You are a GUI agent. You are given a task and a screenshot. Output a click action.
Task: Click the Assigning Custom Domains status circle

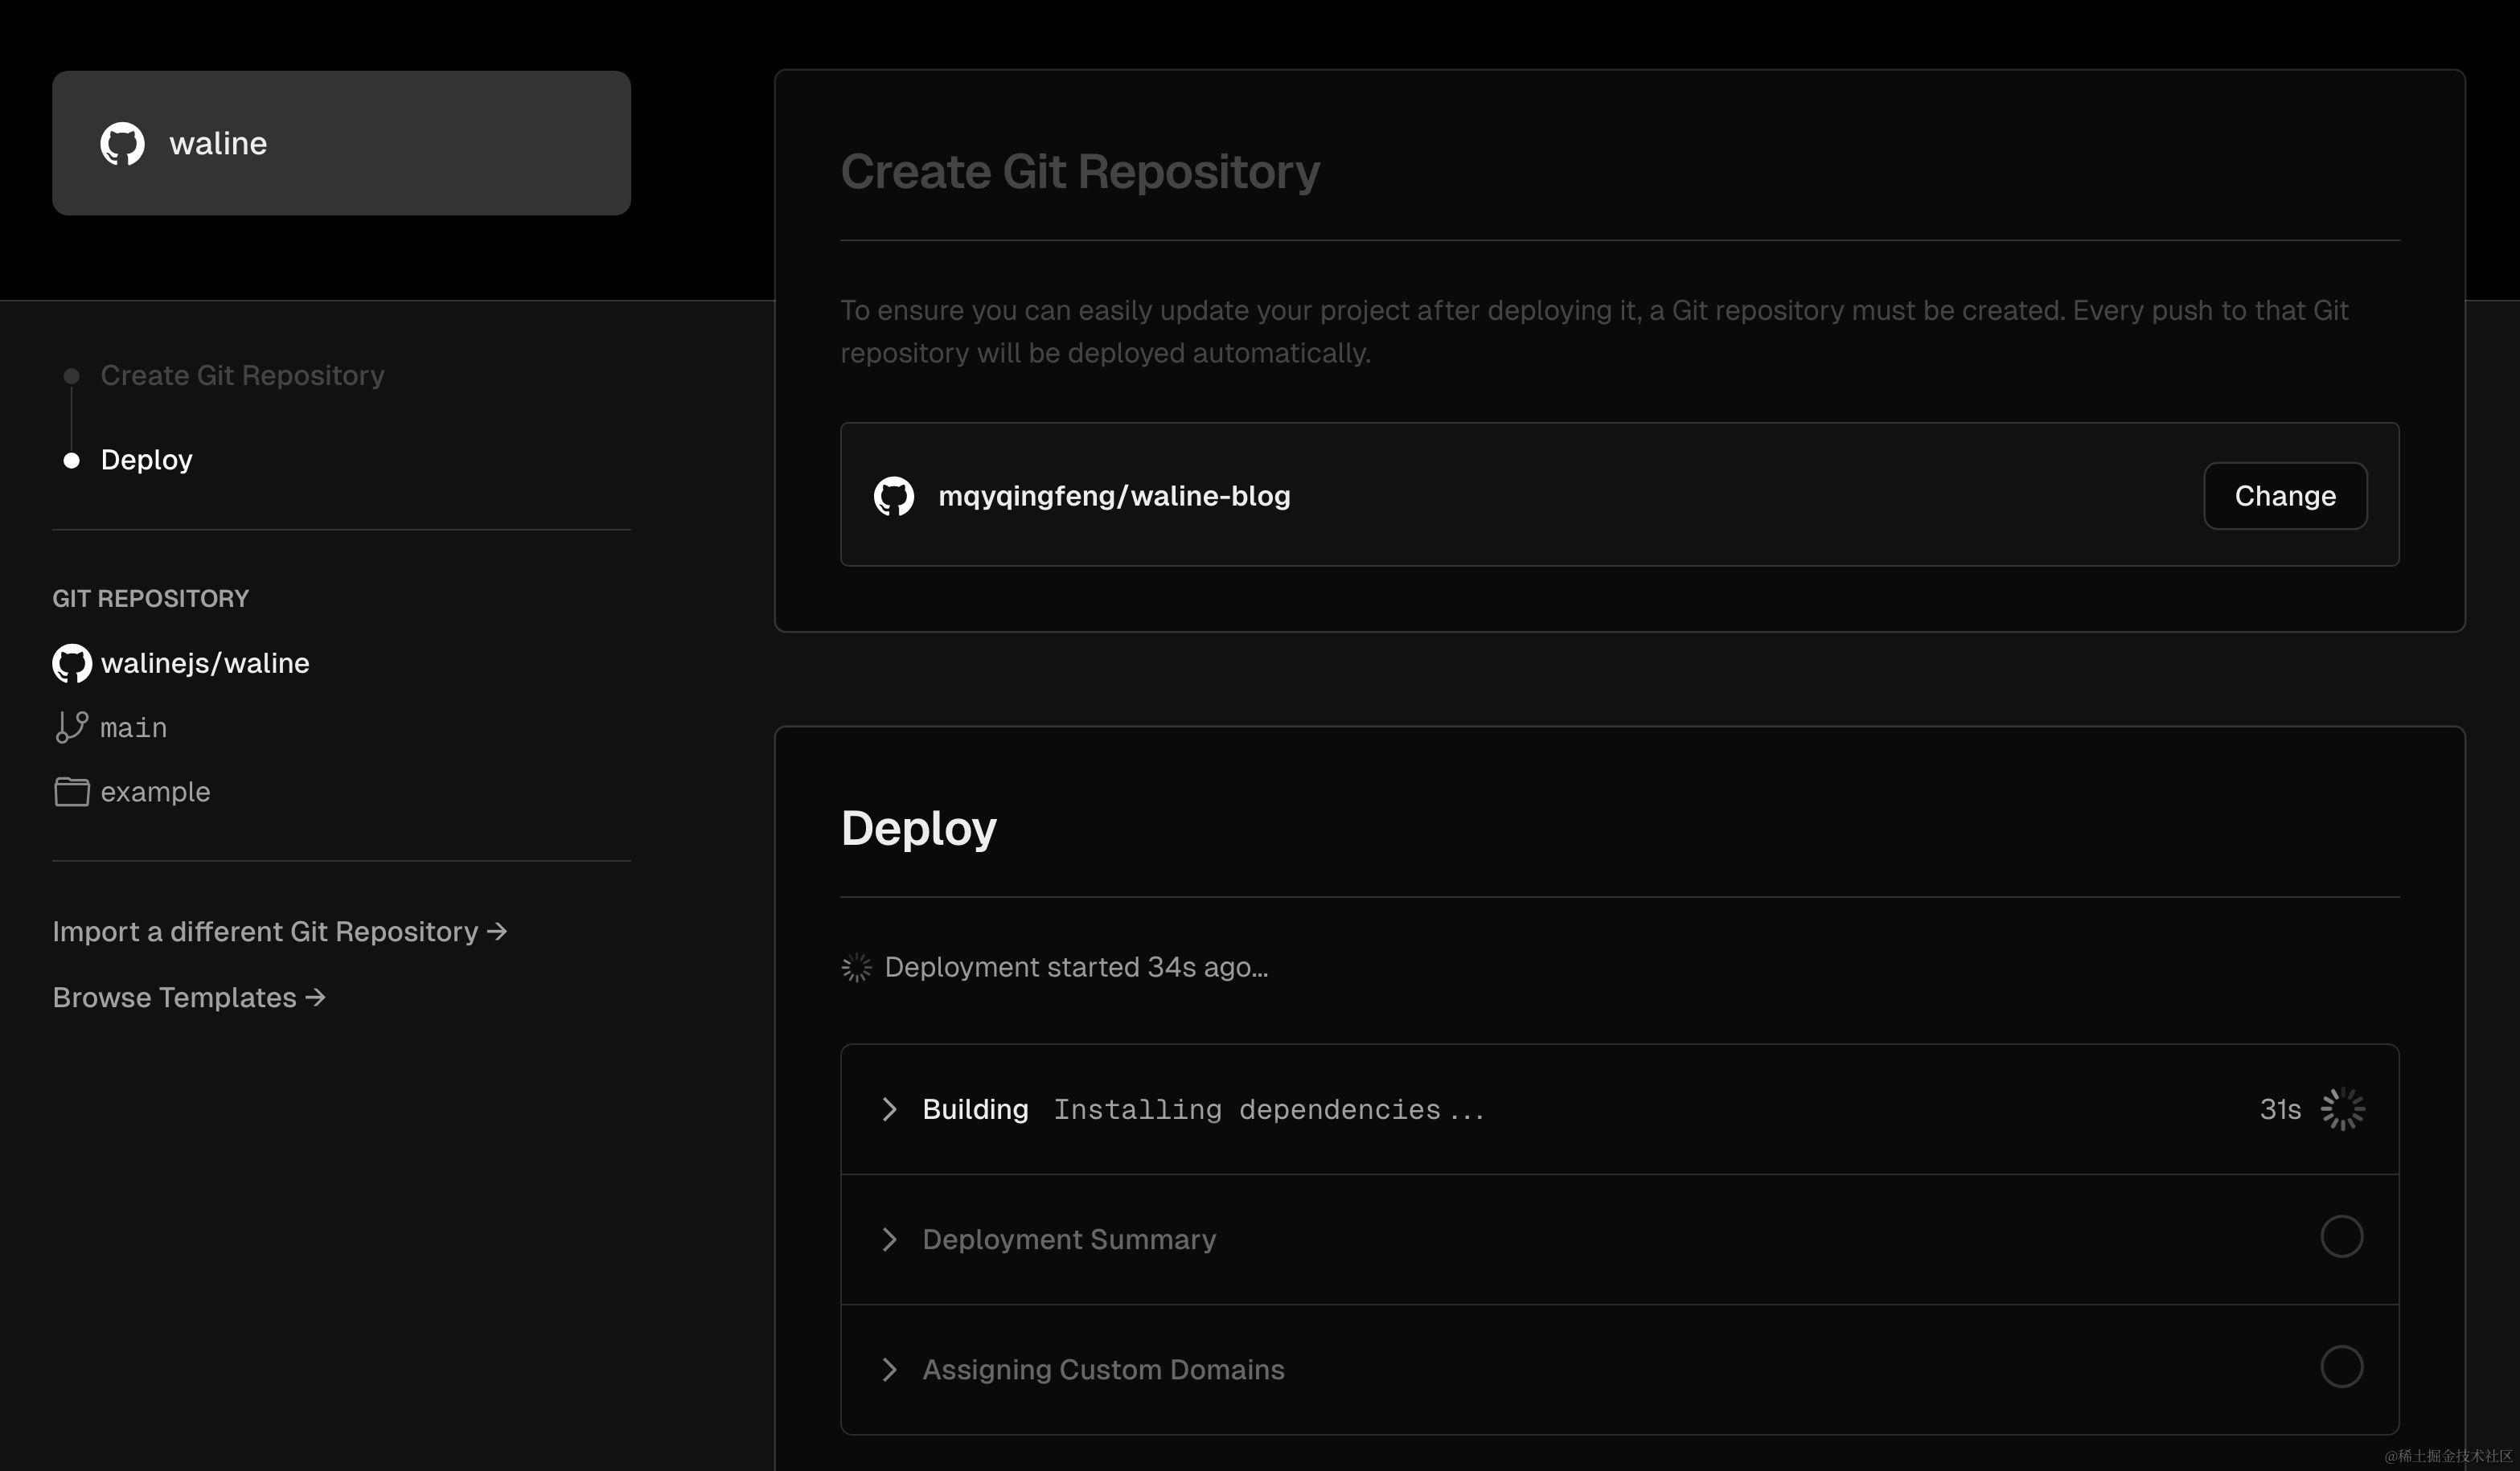(2341, 1367)
